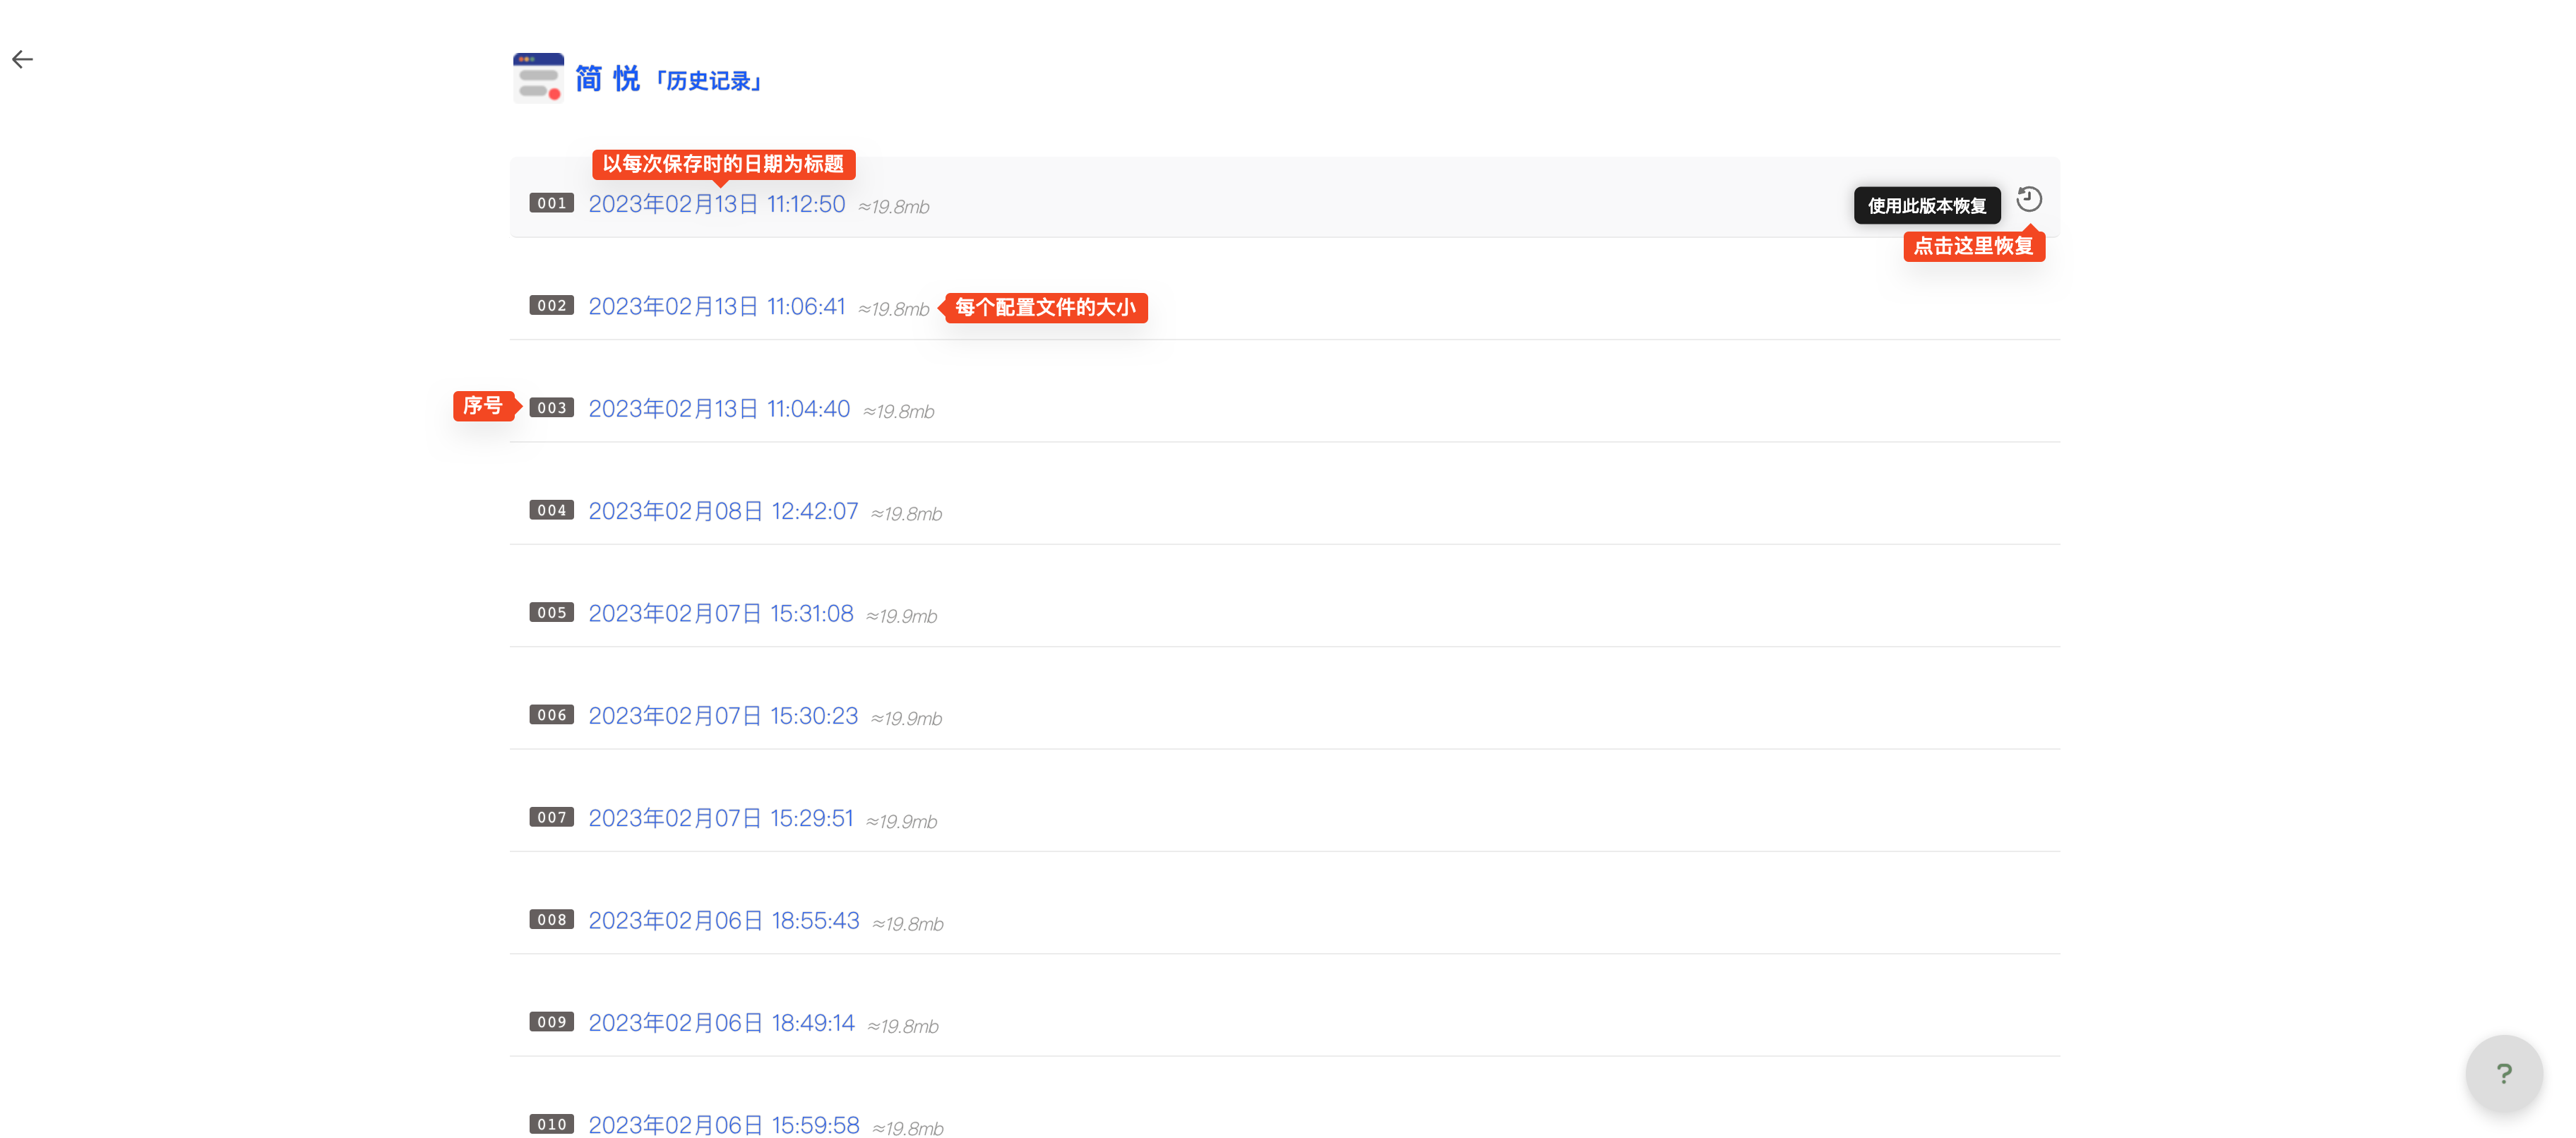Click the ≈19.8mb size of record 002
The image size is (2576, 1138).
click(894, 309)
